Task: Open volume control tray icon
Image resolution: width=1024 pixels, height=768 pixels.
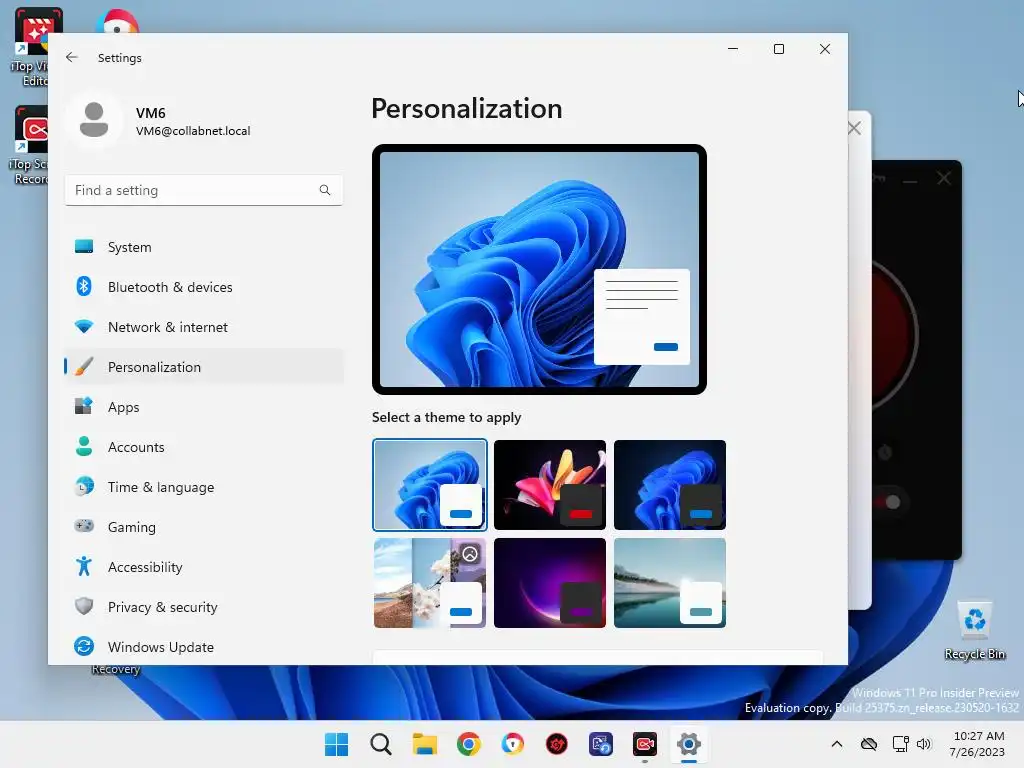Action: (x=923, y=744)
